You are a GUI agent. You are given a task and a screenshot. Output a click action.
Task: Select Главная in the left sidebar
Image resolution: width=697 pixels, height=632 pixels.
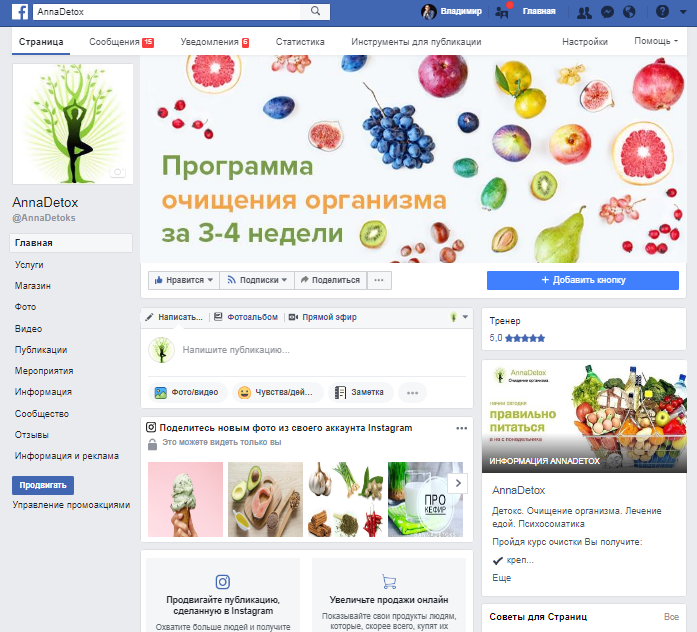(71, 243)
